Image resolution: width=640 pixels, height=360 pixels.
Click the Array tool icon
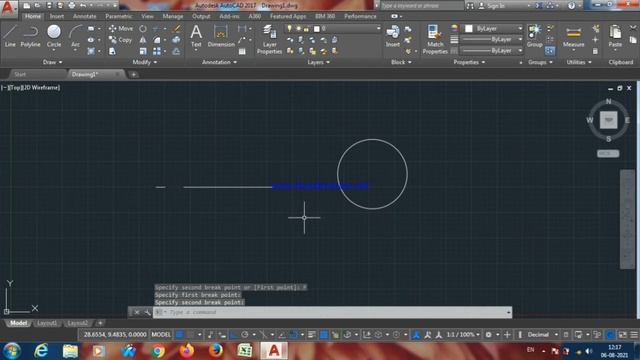point(157,51)
